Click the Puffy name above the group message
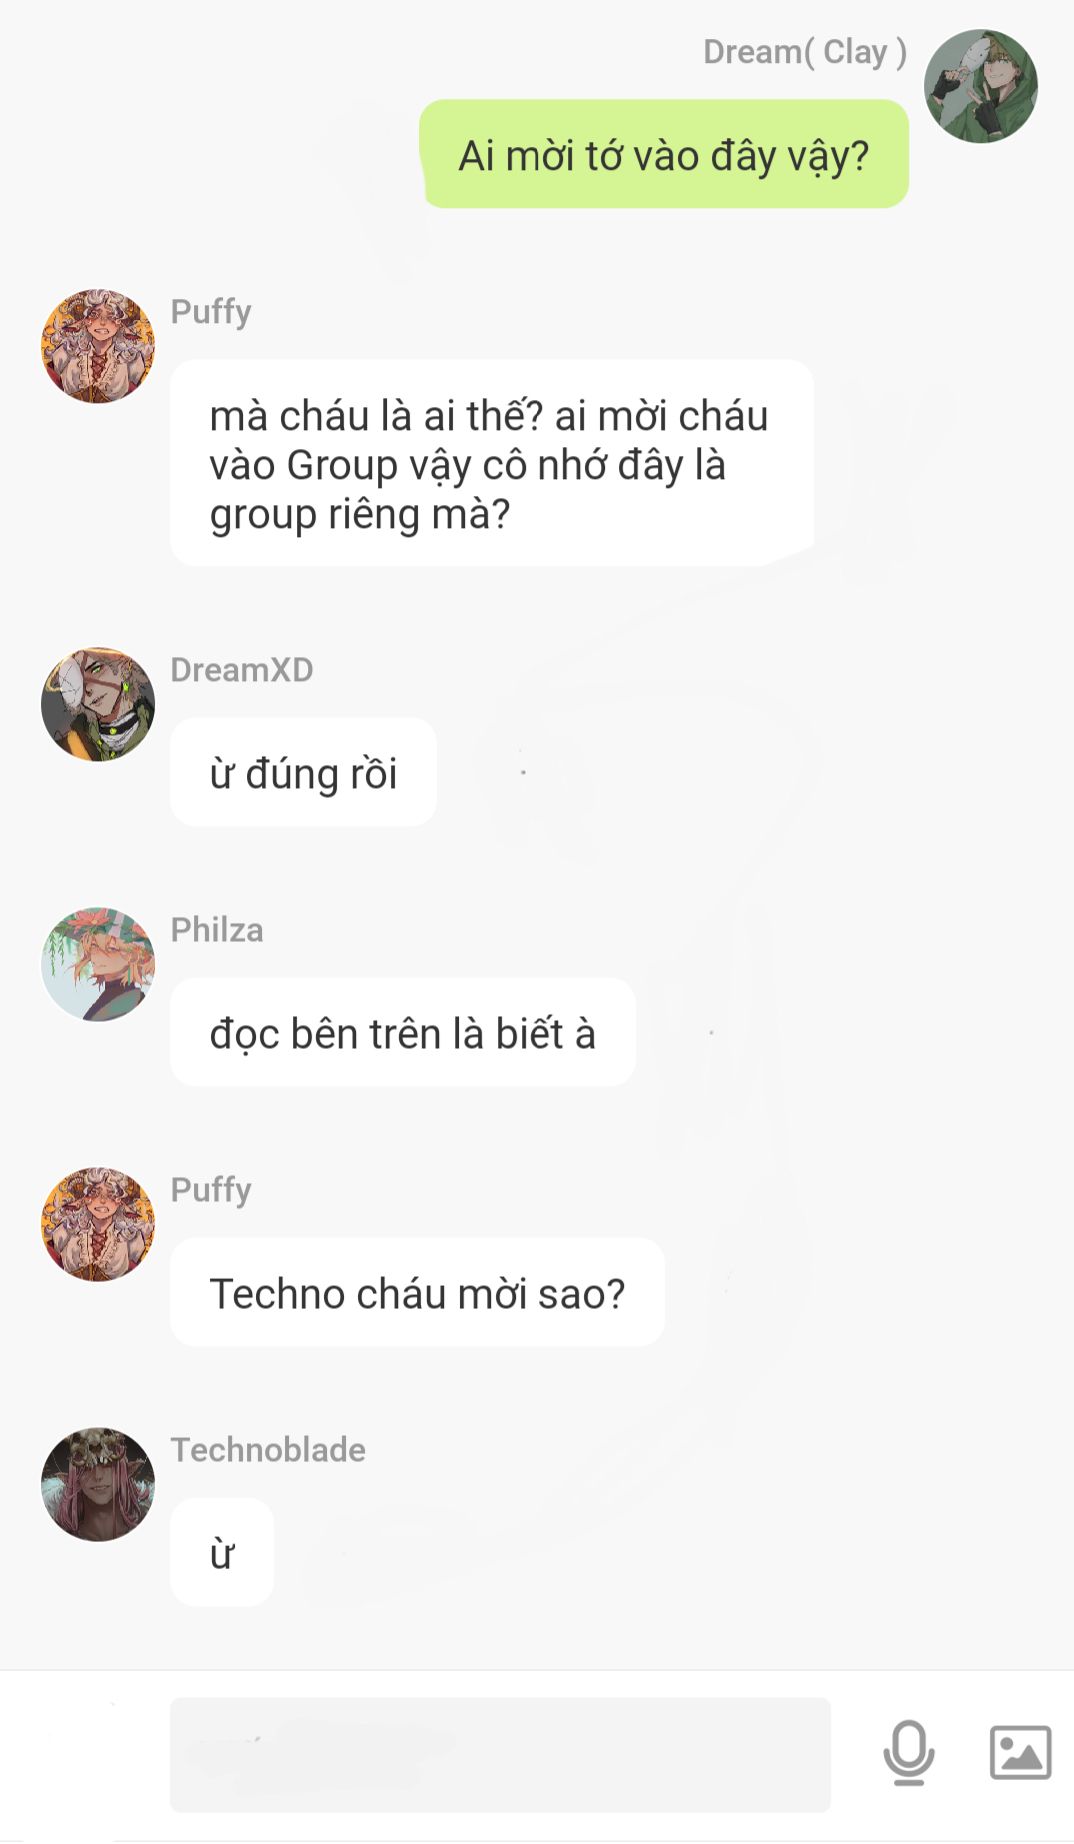Viewport: 1074px width, 1844px height. point(211,311)
